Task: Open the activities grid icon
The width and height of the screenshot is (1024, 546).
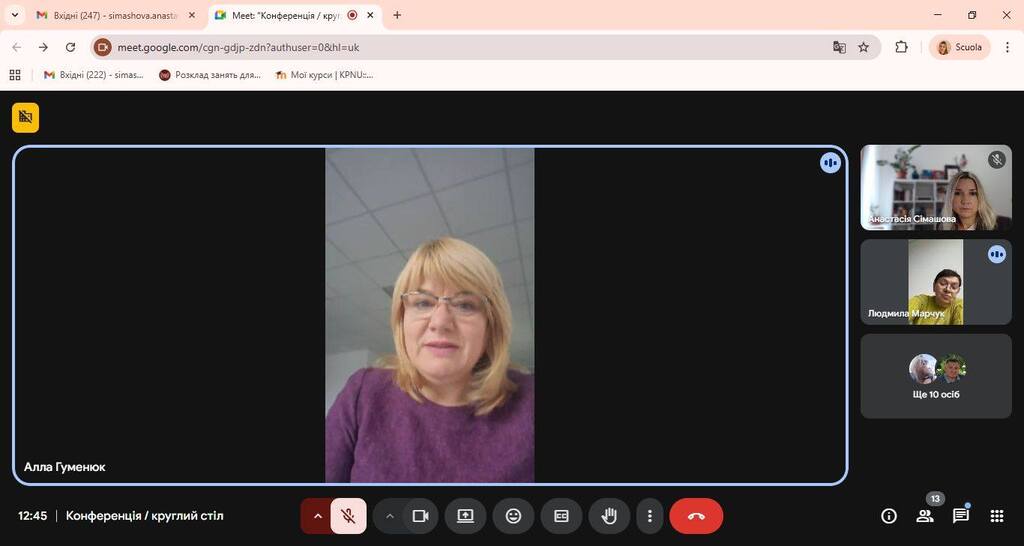Action: pos(996,516)
